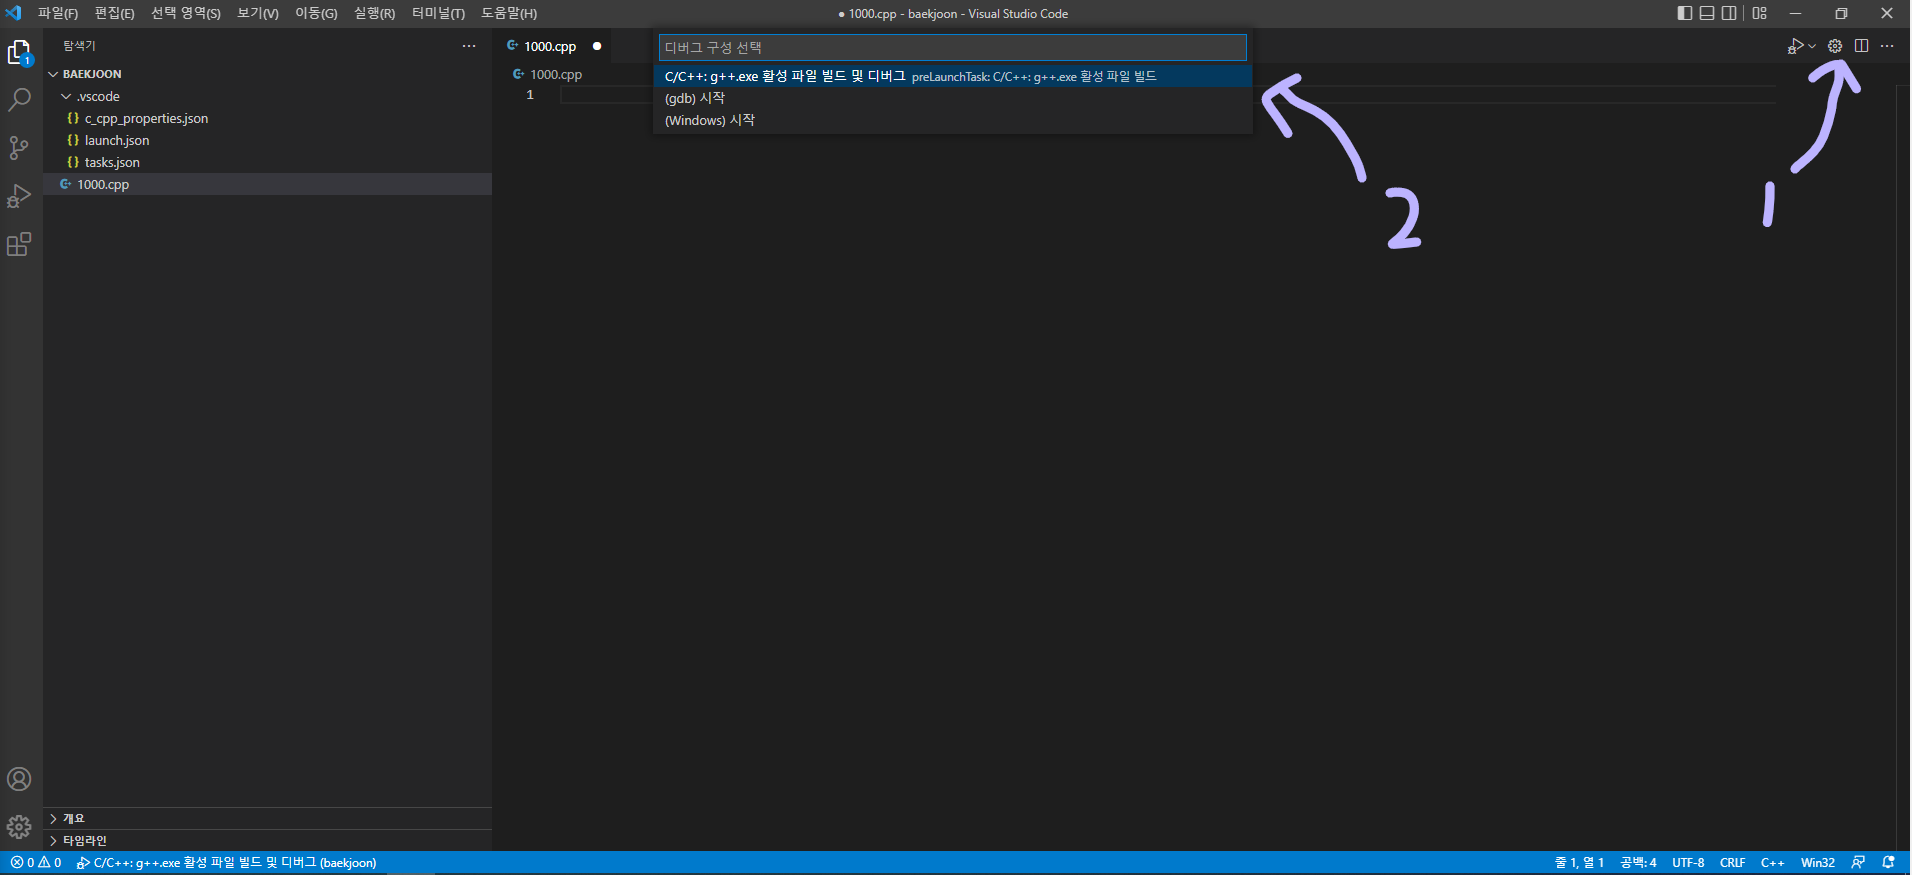Expand the 개요 outline section
The width and height of the screenshot is (1912, 875).
coord(267,818)
